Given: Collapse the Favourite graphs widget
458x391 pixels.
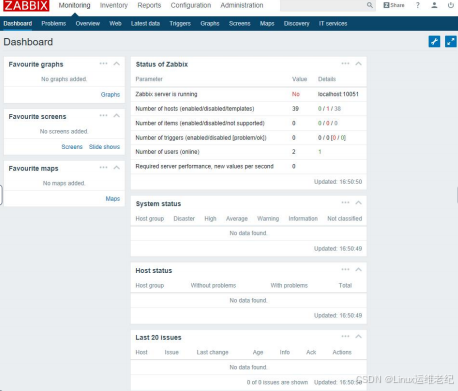Looking at the screenshot, I should [116, 63].
